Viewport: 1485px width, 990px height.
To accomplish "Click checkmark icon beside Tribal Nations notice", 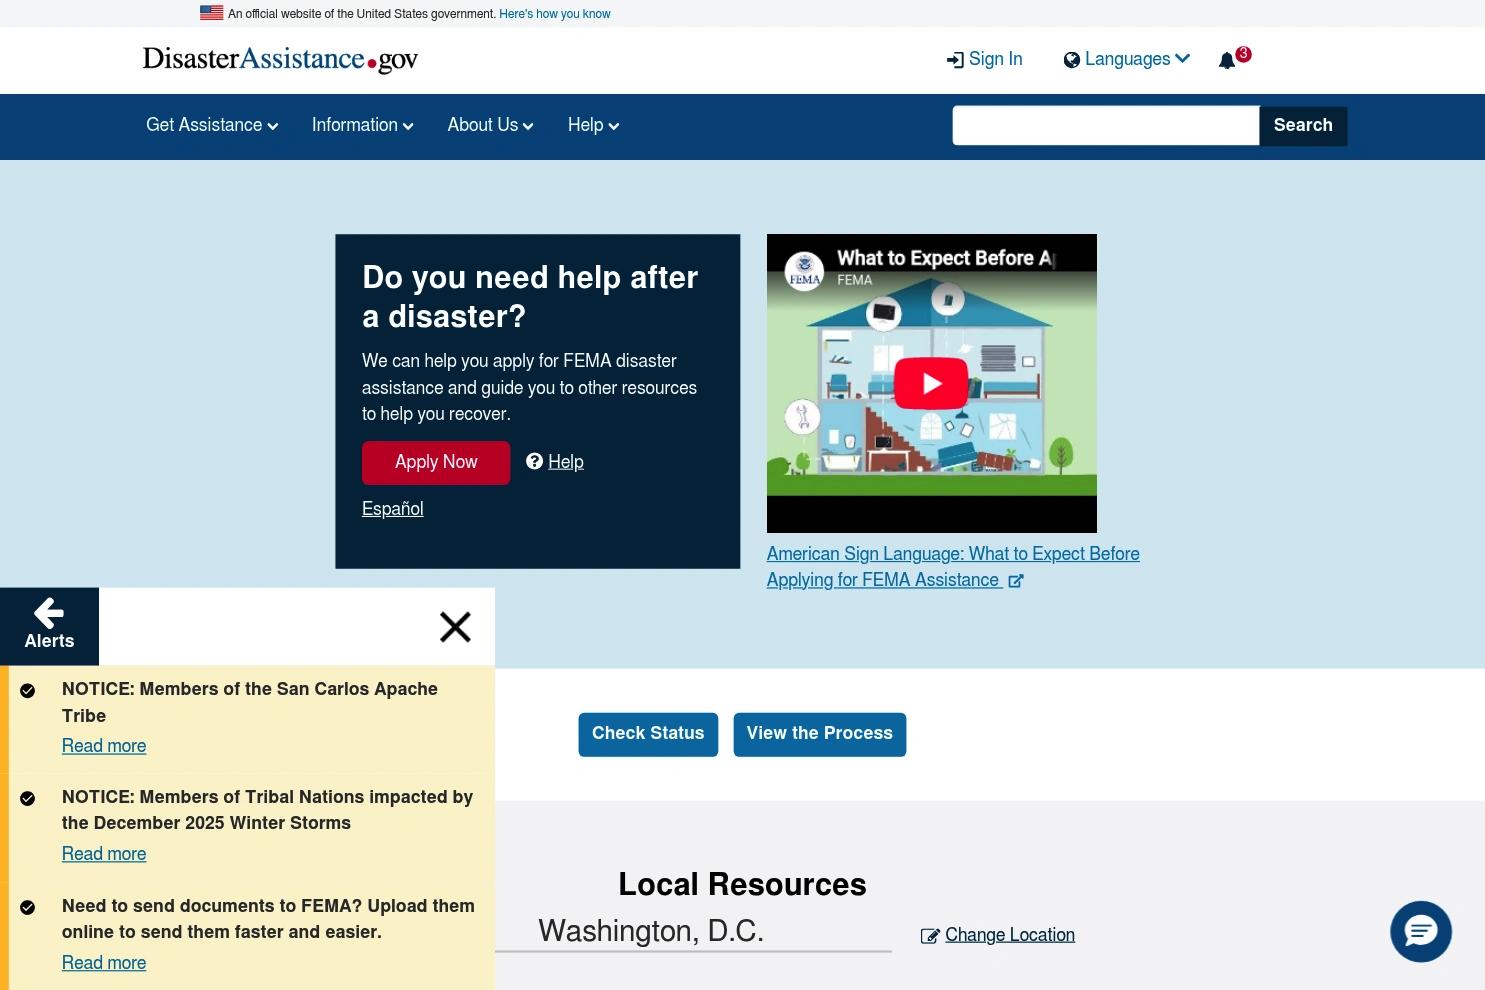I will (x=28, y=798).
